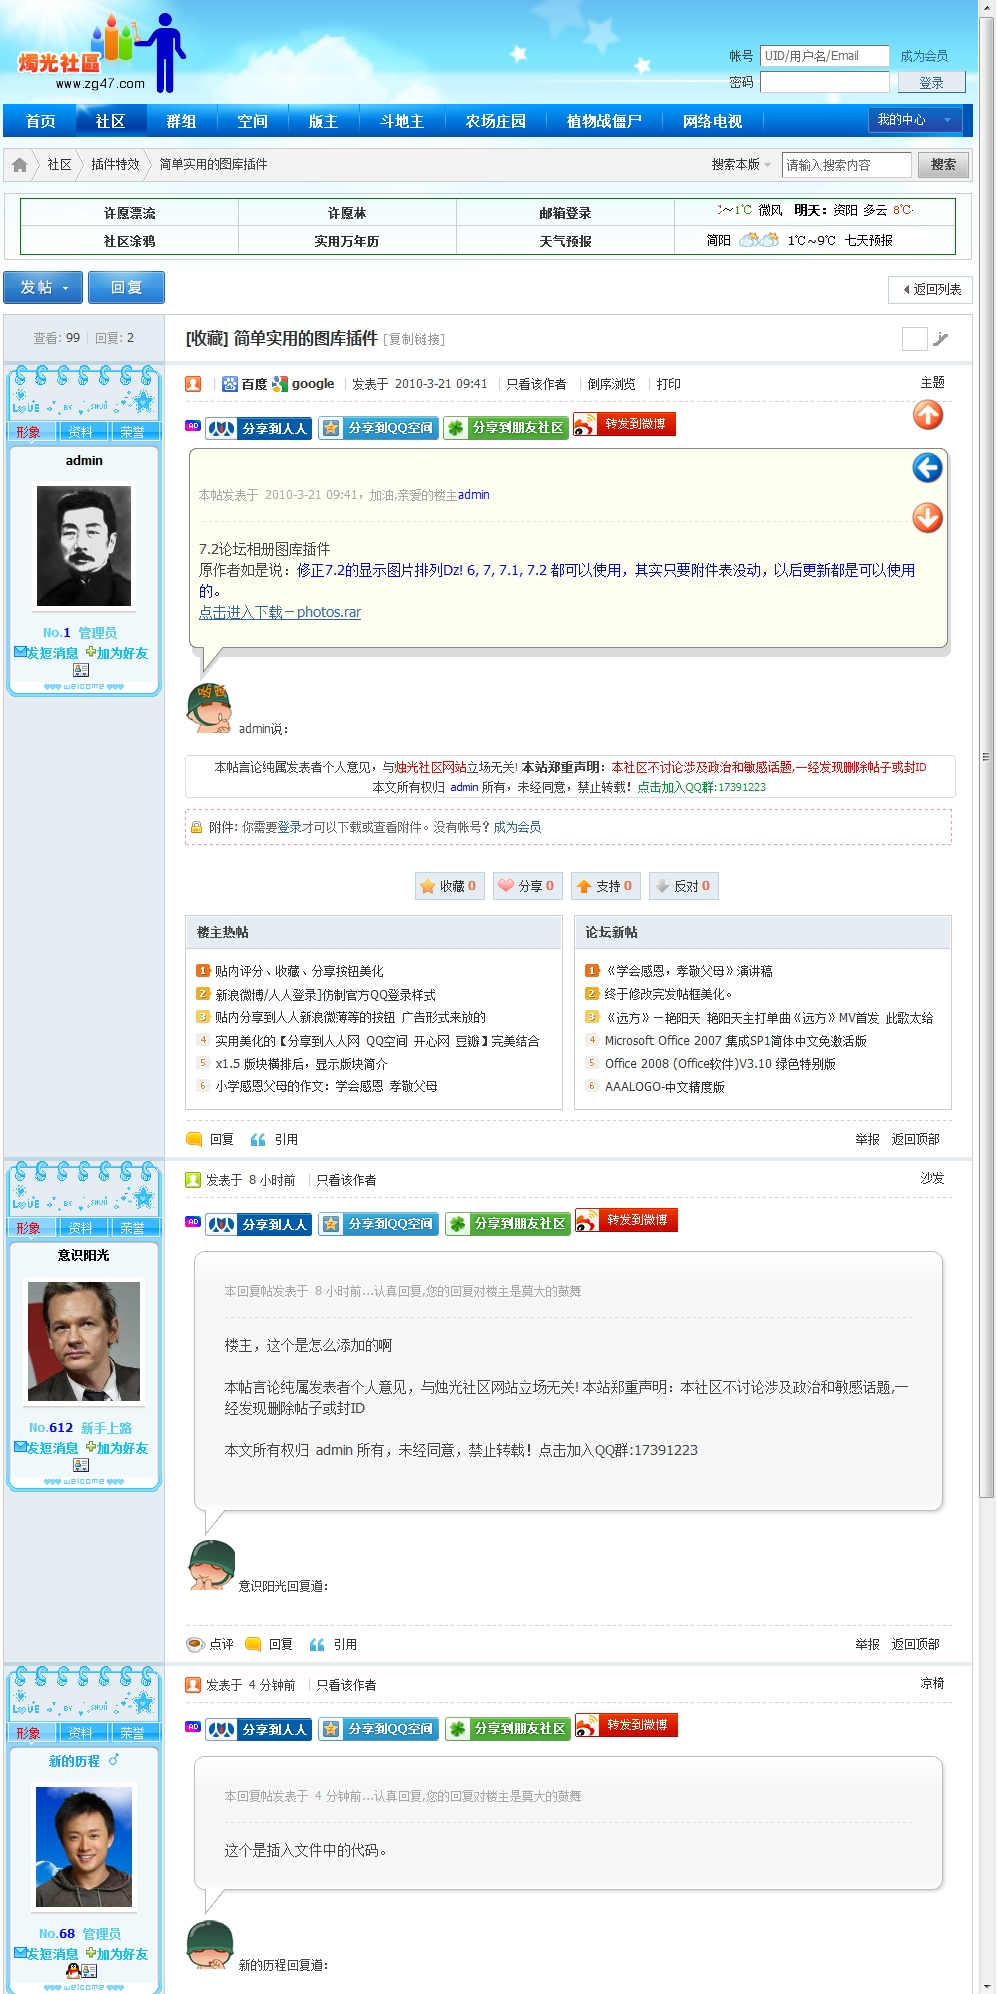
Task: Open 植物战僵尸 navigation tab
Action: coord(604,121)
